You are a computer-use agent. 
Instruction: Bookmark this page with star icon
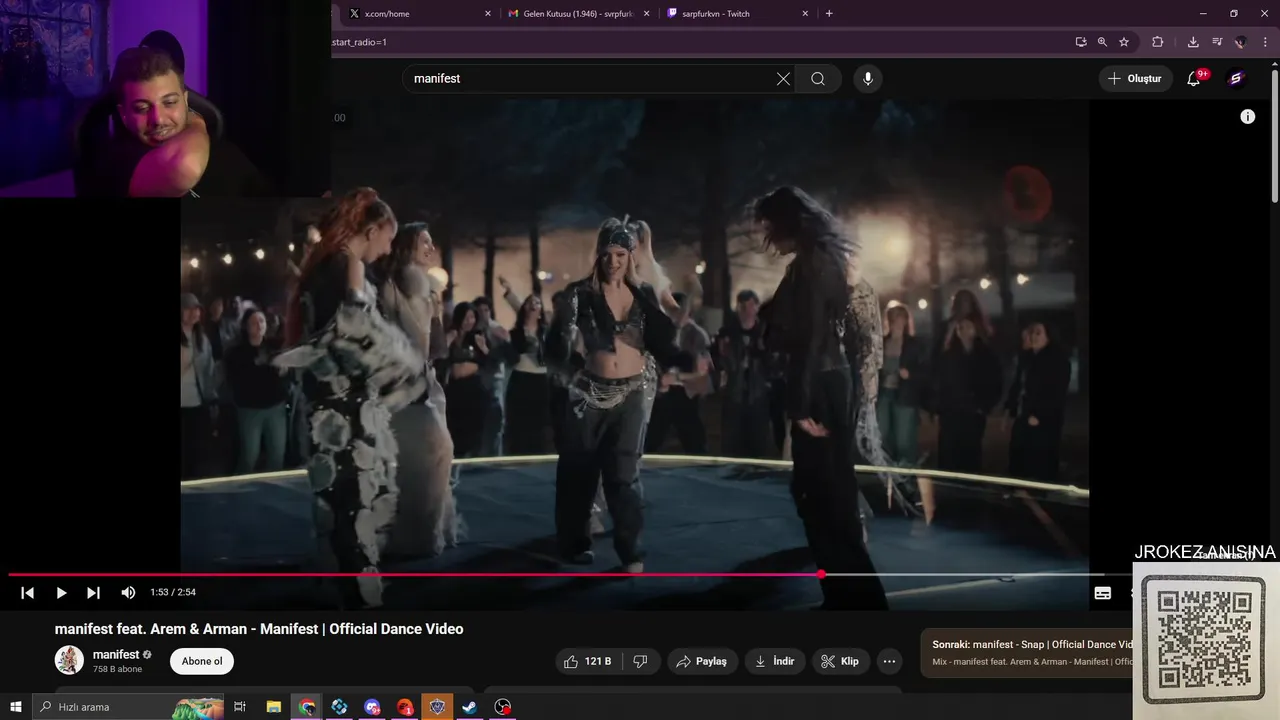tap(1124, 42)
